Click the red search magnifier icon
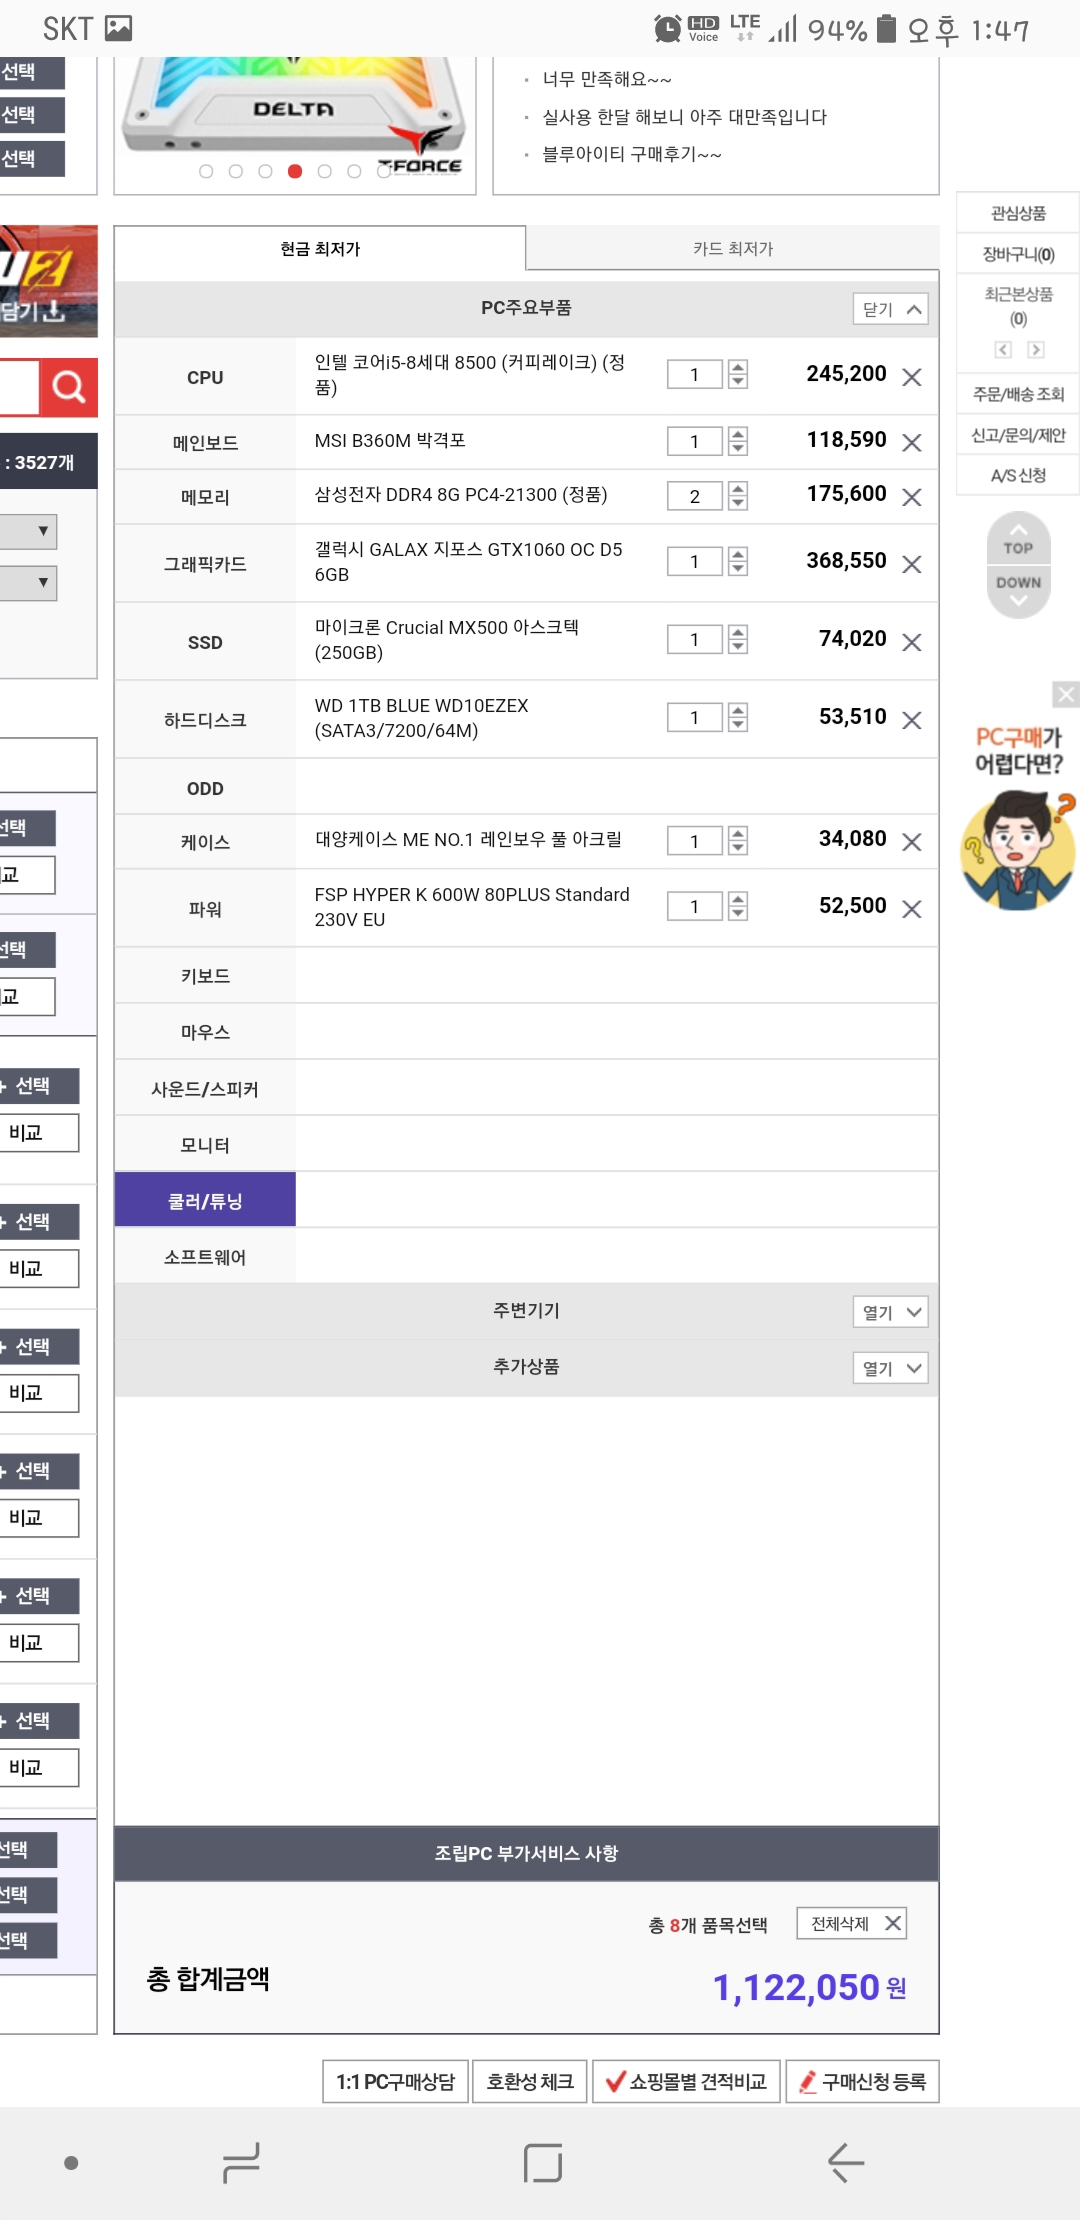The image size is (1080, 2220). (68, 387)
